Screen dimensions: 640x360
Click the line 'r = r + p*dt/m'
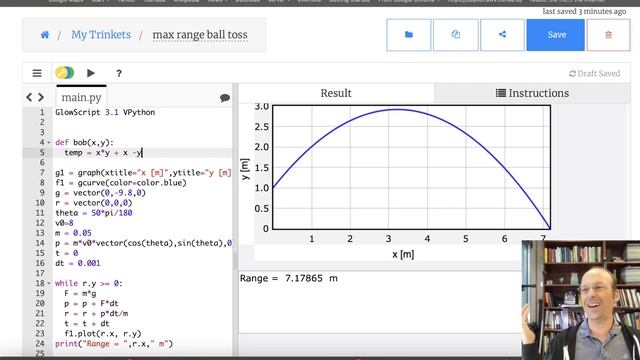[x=96, y=313]
